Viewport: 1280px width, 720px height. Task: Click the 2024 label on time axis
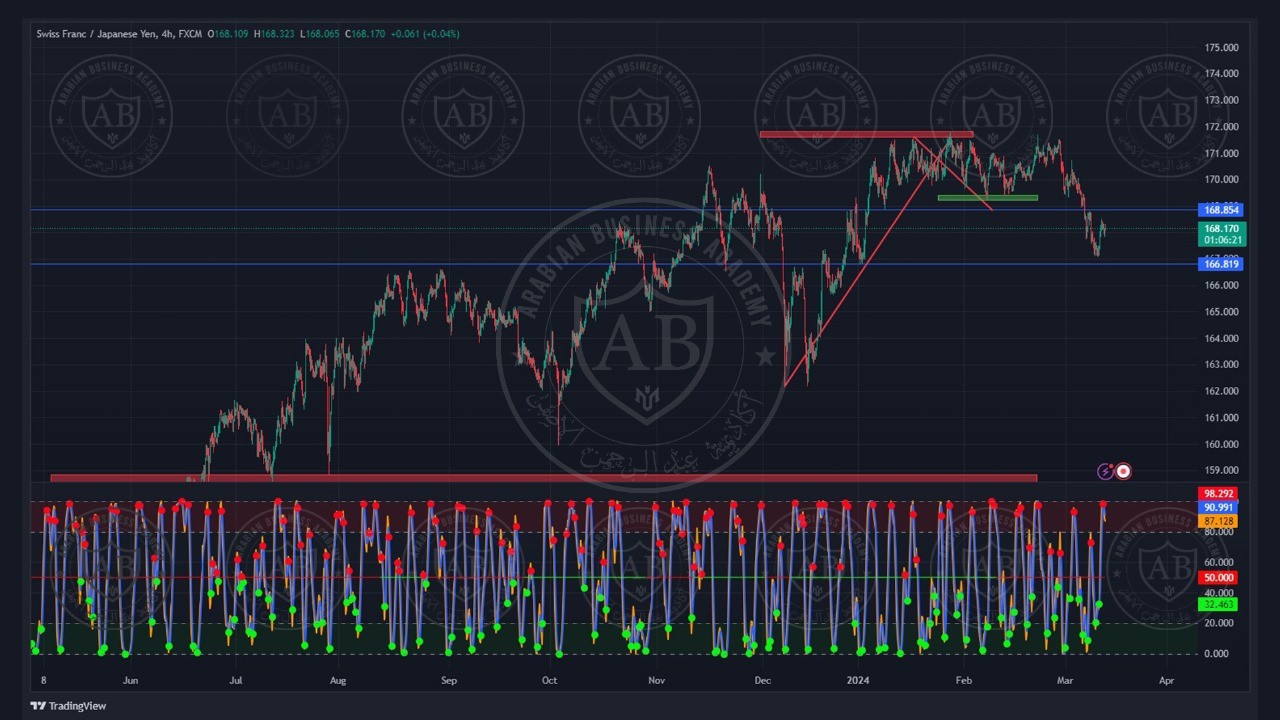(x=858, y=680)
